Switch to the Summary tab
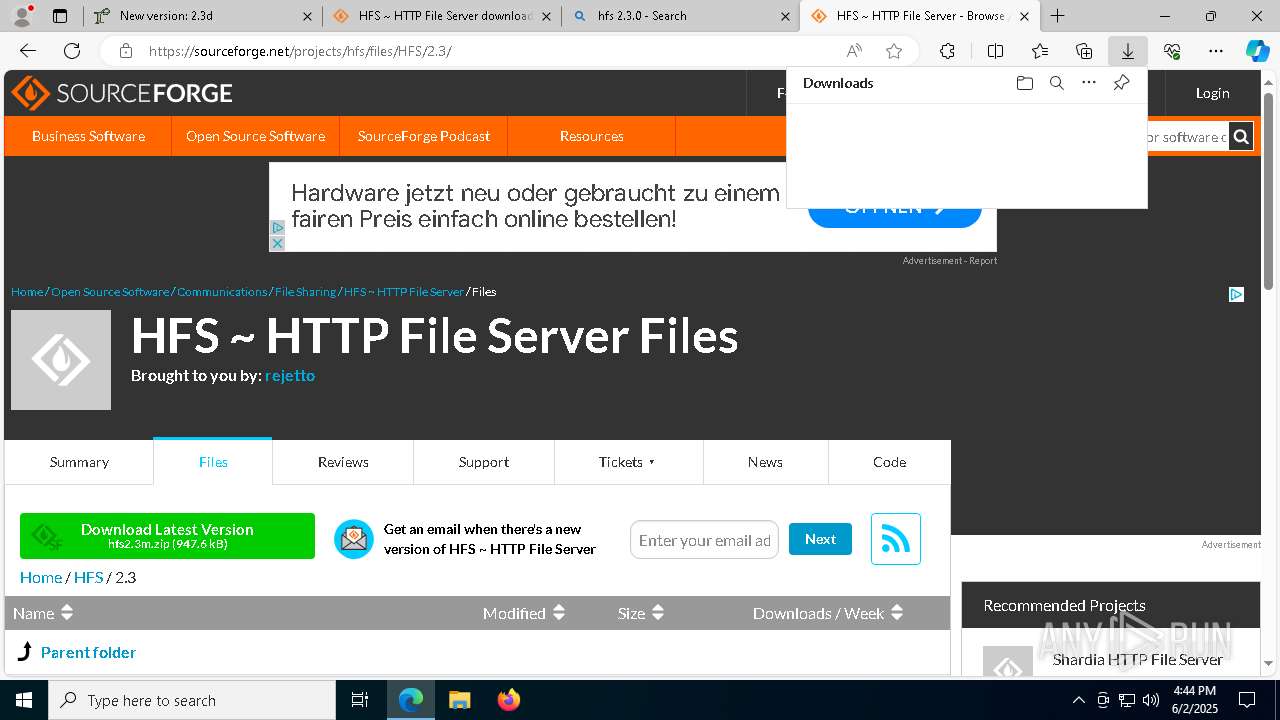1280x720 pixels. (79, 462)
